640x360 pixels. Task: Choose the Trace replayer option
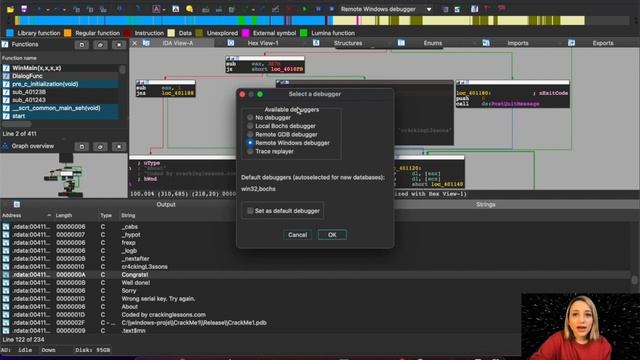pos(250,151)
